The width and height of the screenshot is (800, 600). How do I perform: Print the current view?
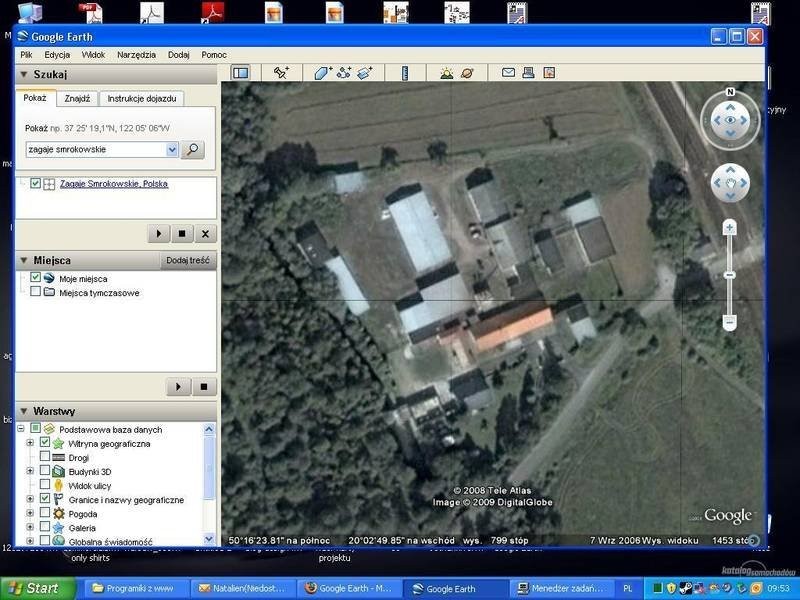coord(529,73)
